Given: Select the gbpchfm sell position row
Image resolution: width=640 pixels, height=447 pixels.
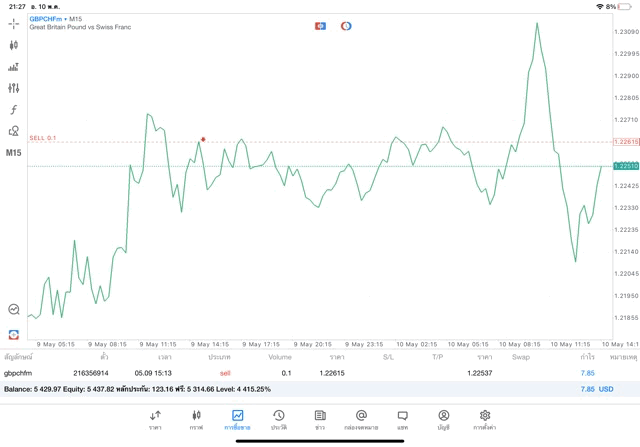Looking at the screenshot, I should click(300, 373).
